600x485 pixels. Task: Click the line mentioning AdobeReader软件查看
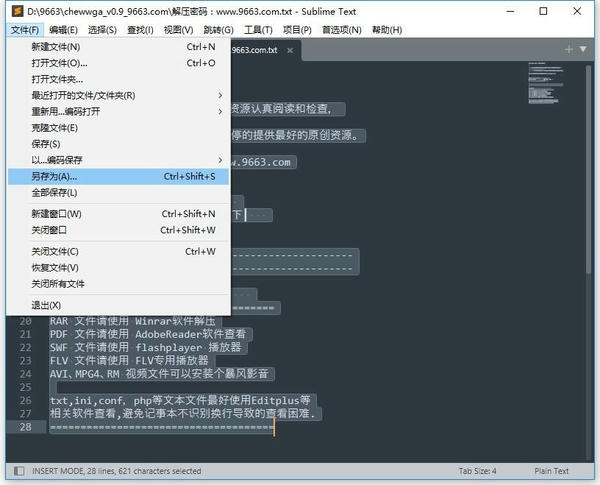tap(148, 334)
